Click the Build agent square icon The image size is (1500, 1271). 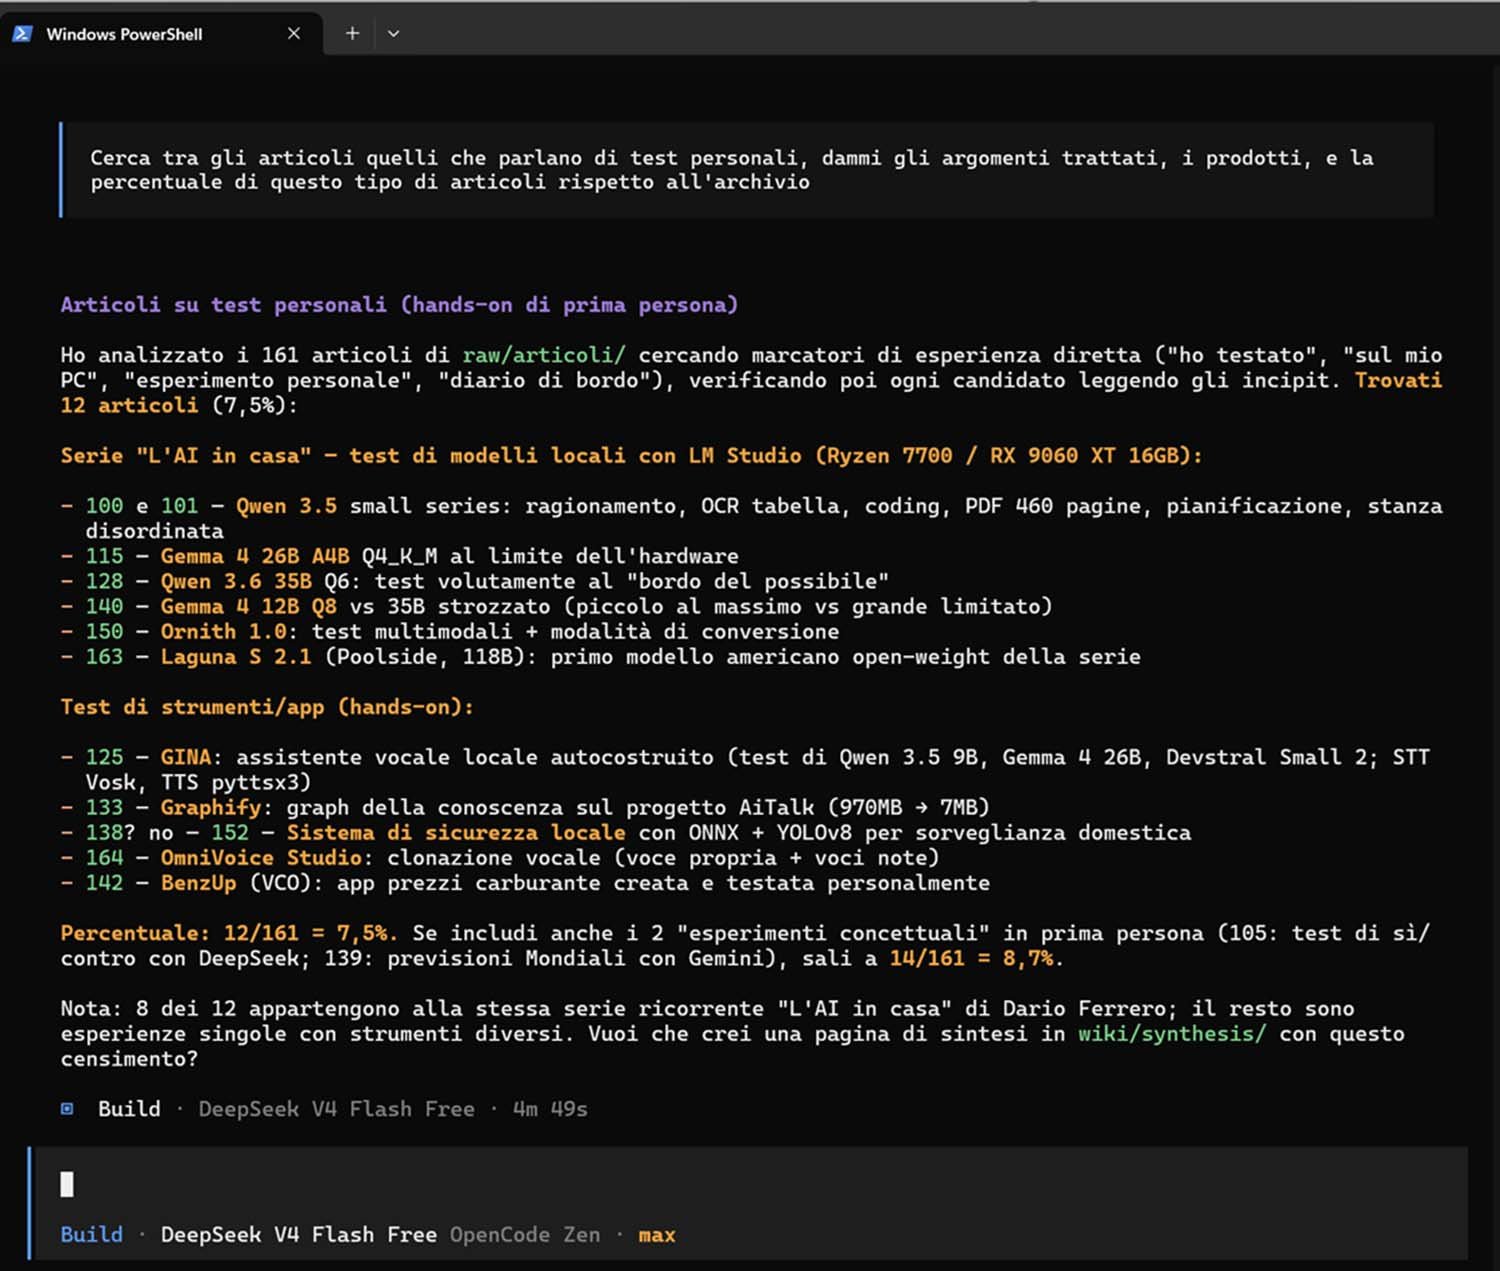67,1108
